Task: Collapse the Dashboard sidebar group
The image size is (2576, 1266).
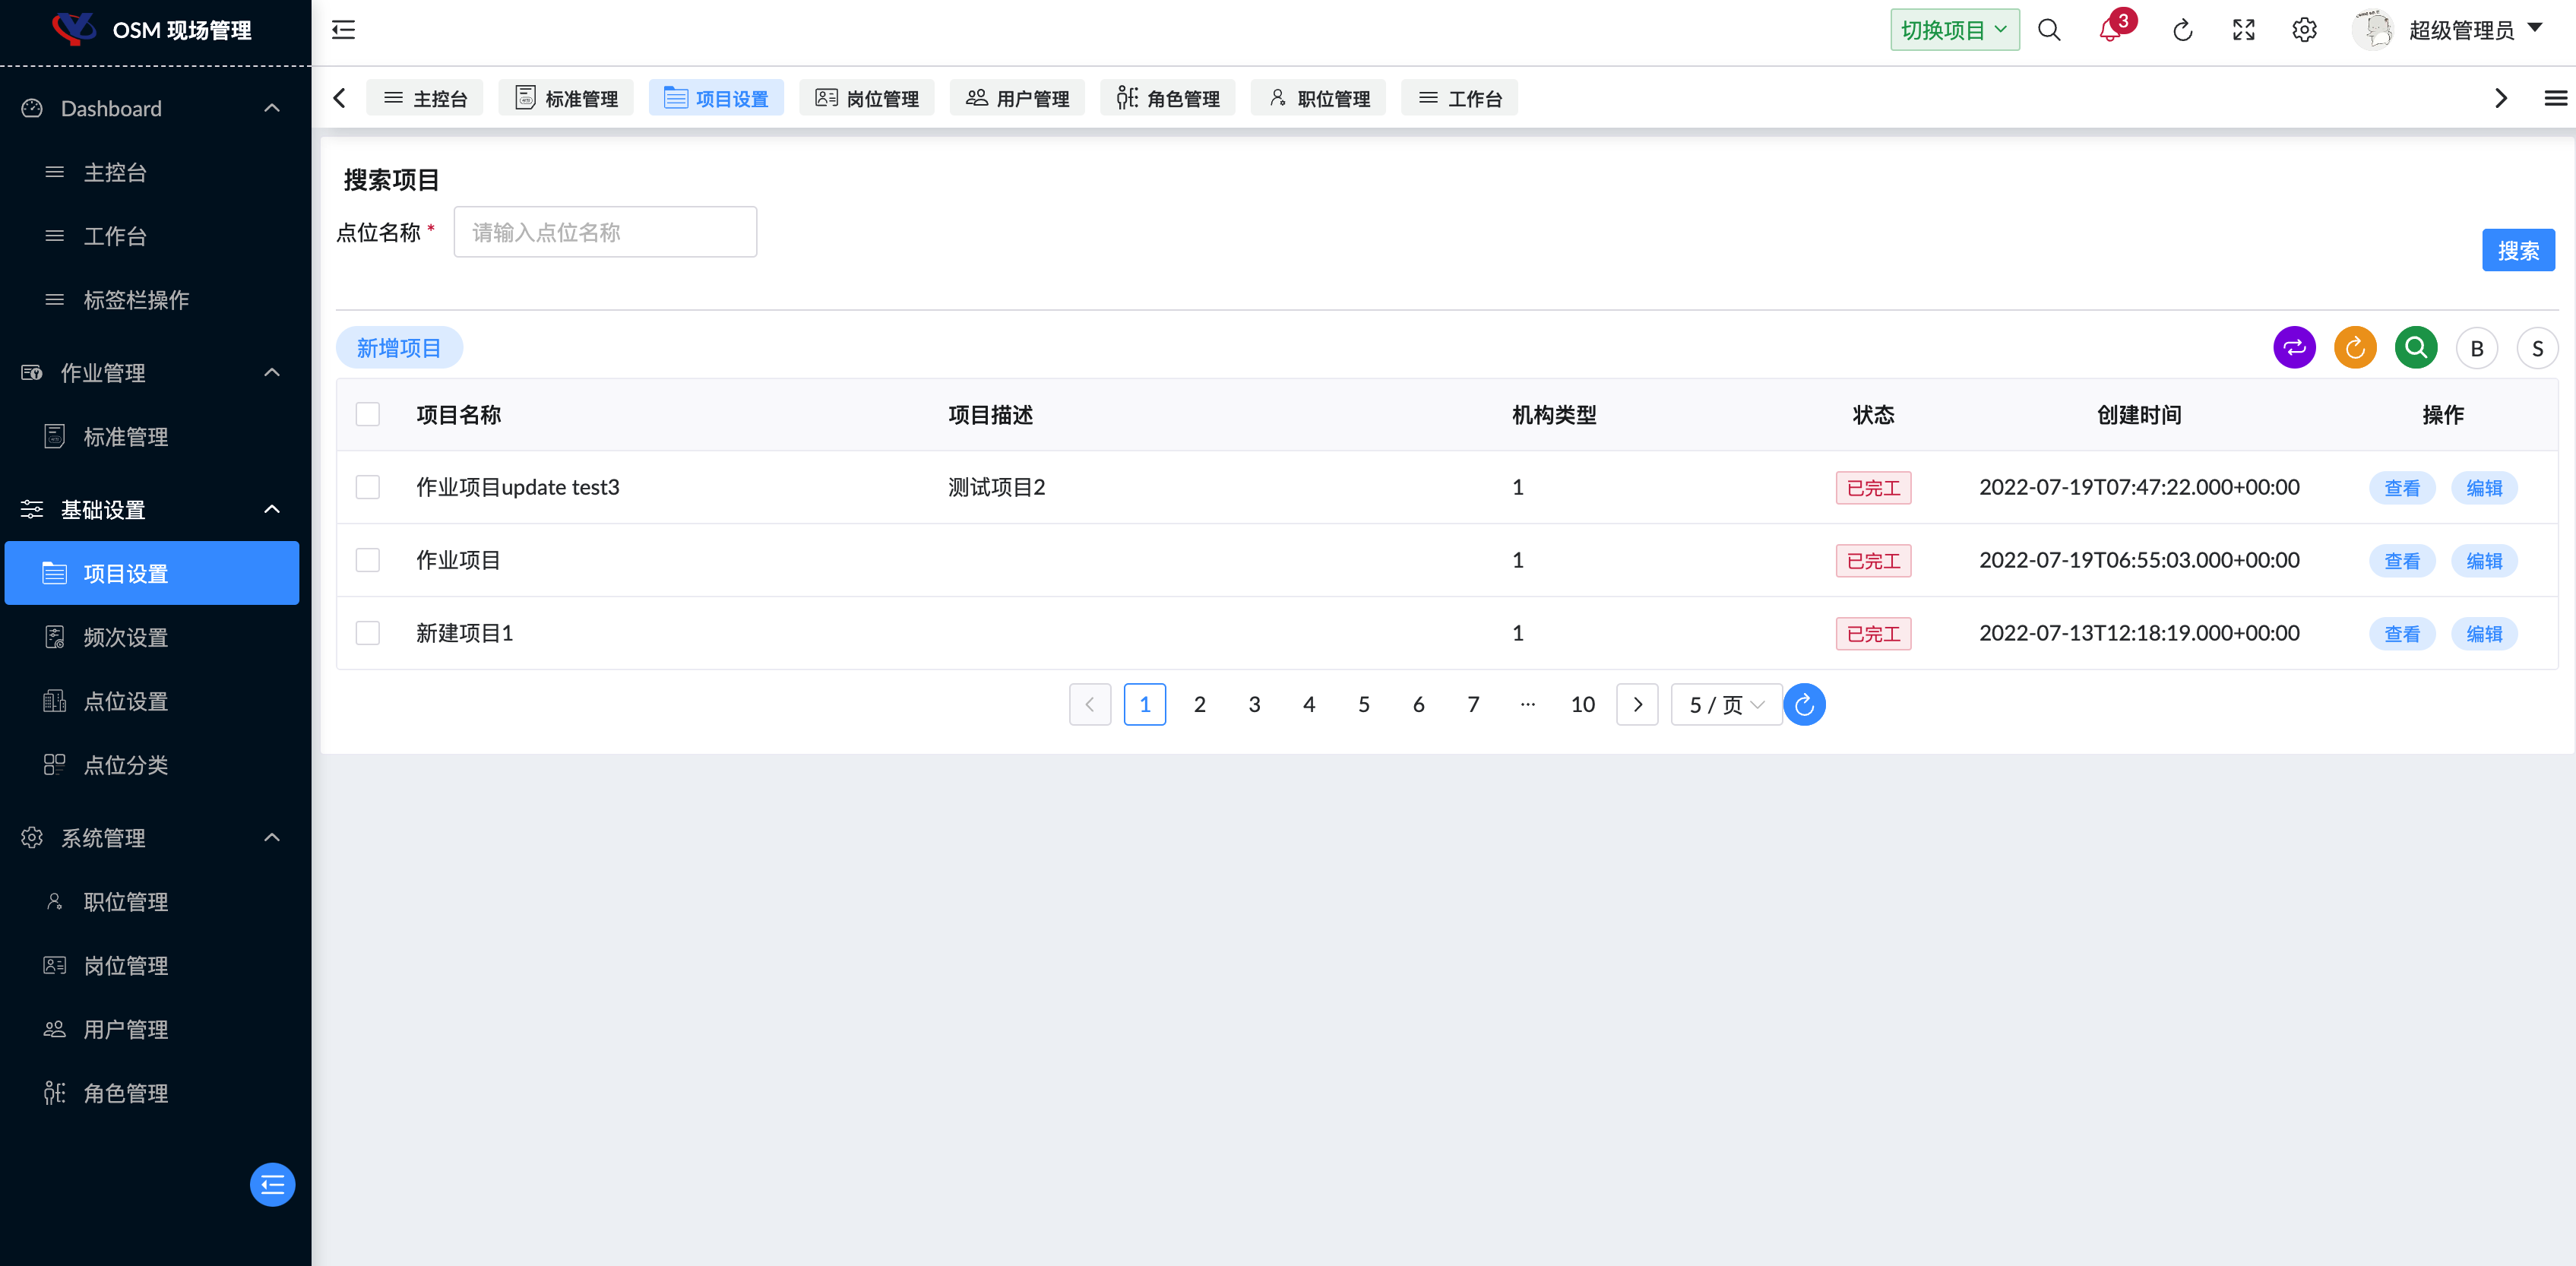Action: [x=272, y=108]
